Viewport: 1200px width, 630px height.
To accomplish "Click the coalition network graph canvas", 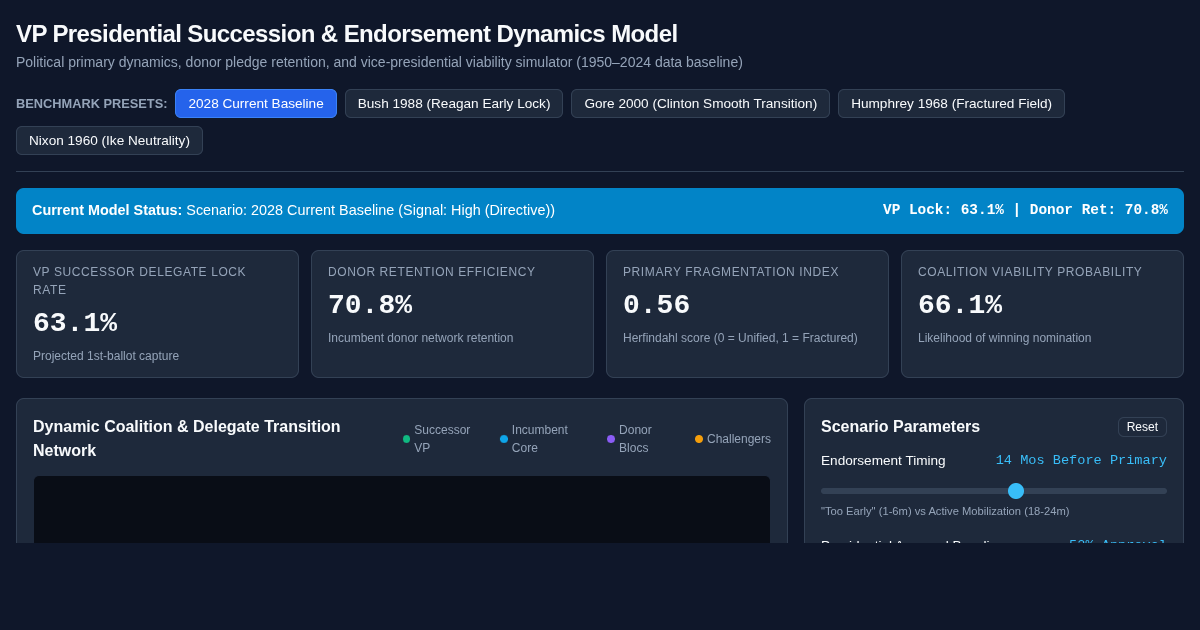I will [402, 509].
